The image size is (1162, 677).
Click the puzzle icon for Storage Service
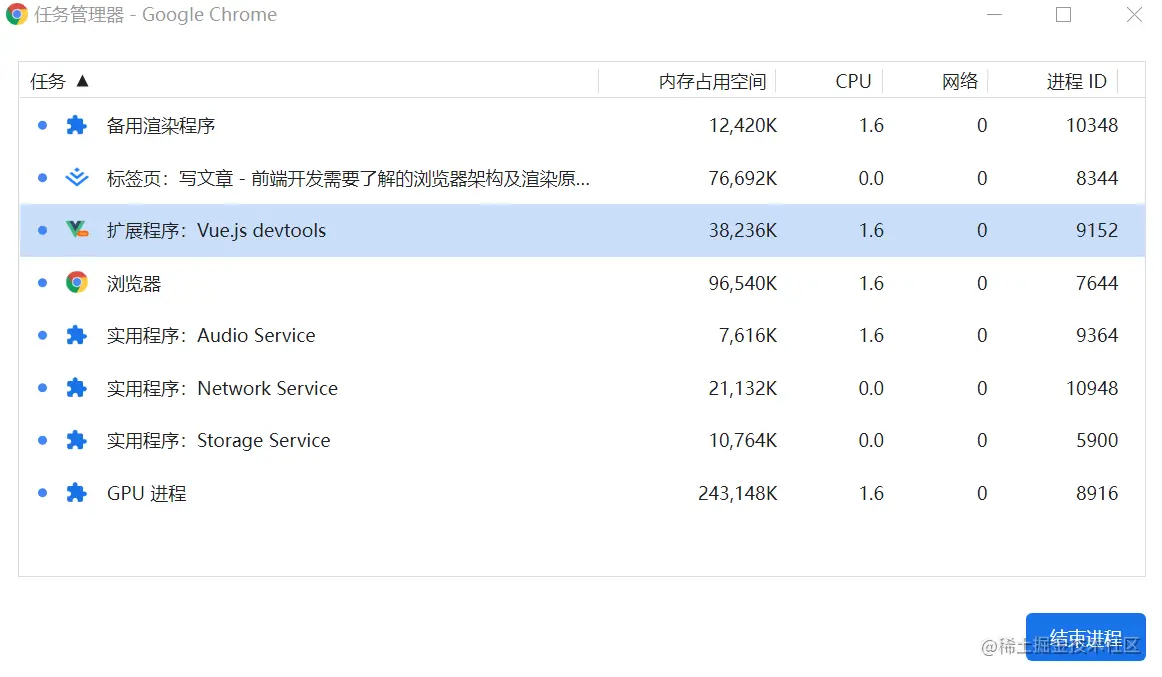[x=76, y=440]
